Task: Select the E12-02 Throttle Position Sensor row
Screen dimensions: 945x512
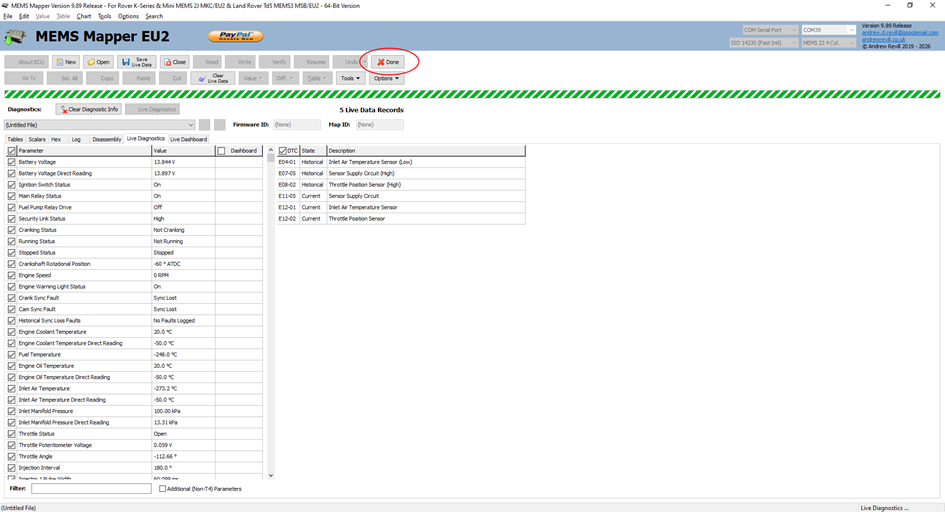Action: [400, 219]
